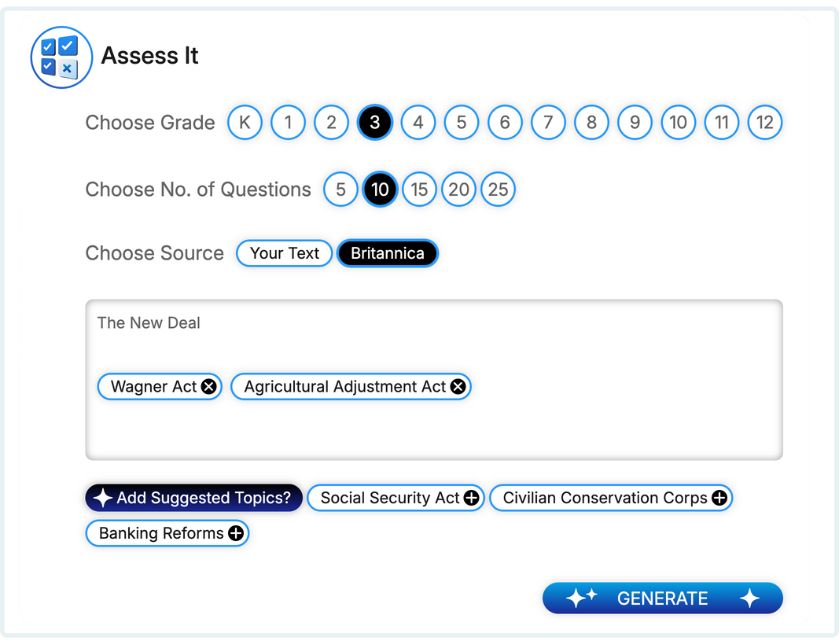Add the Banking Reforms suggested topic

coord(236,534)
